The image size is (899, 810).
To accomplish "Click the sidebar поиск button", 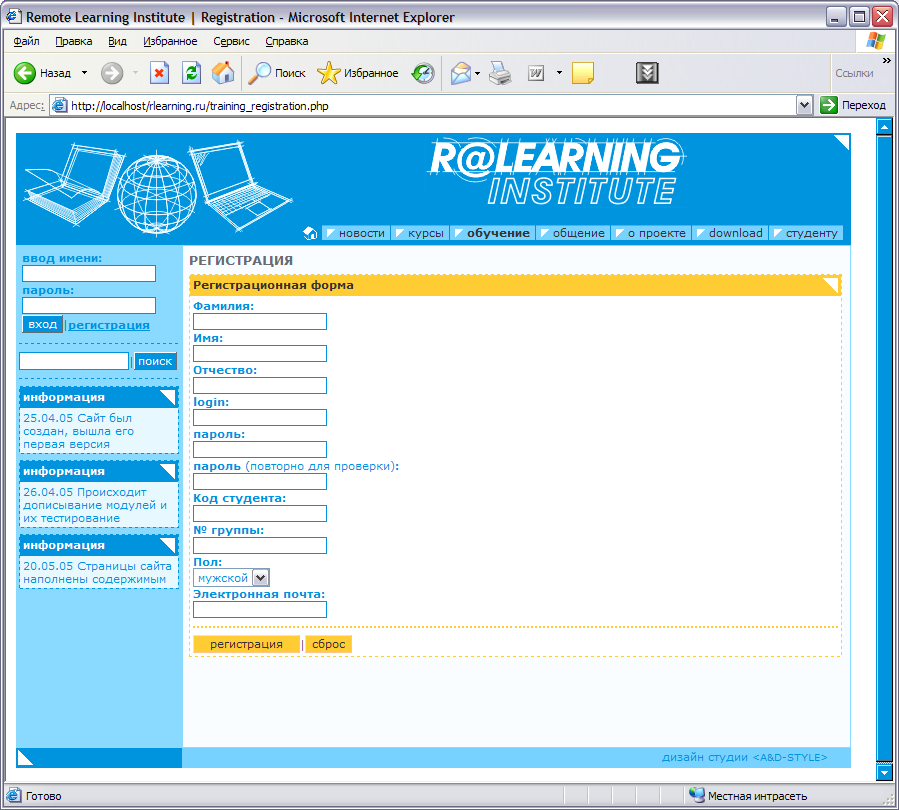I will click(155, 361).
